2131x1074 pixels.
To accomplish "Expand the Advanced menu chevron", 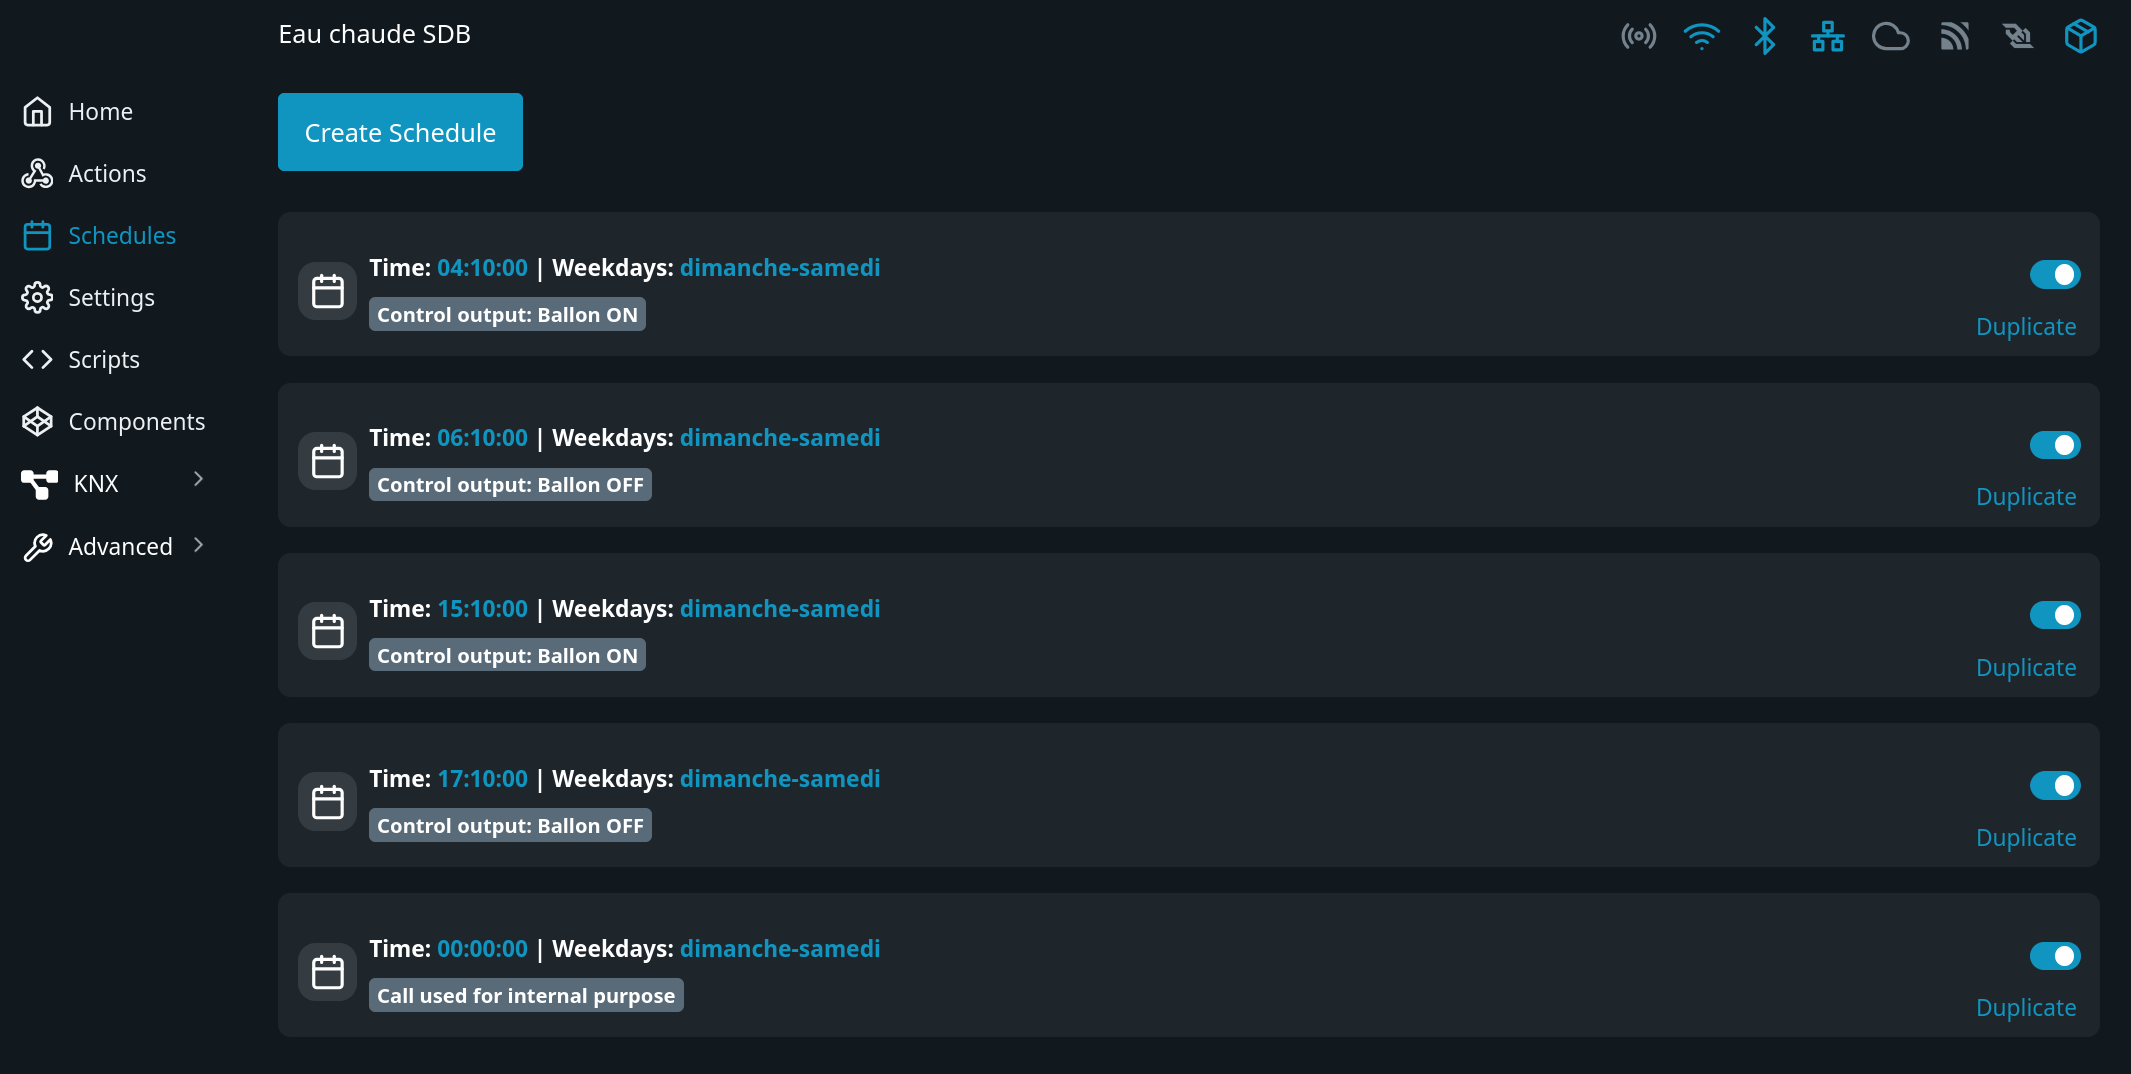I will 198,545.
